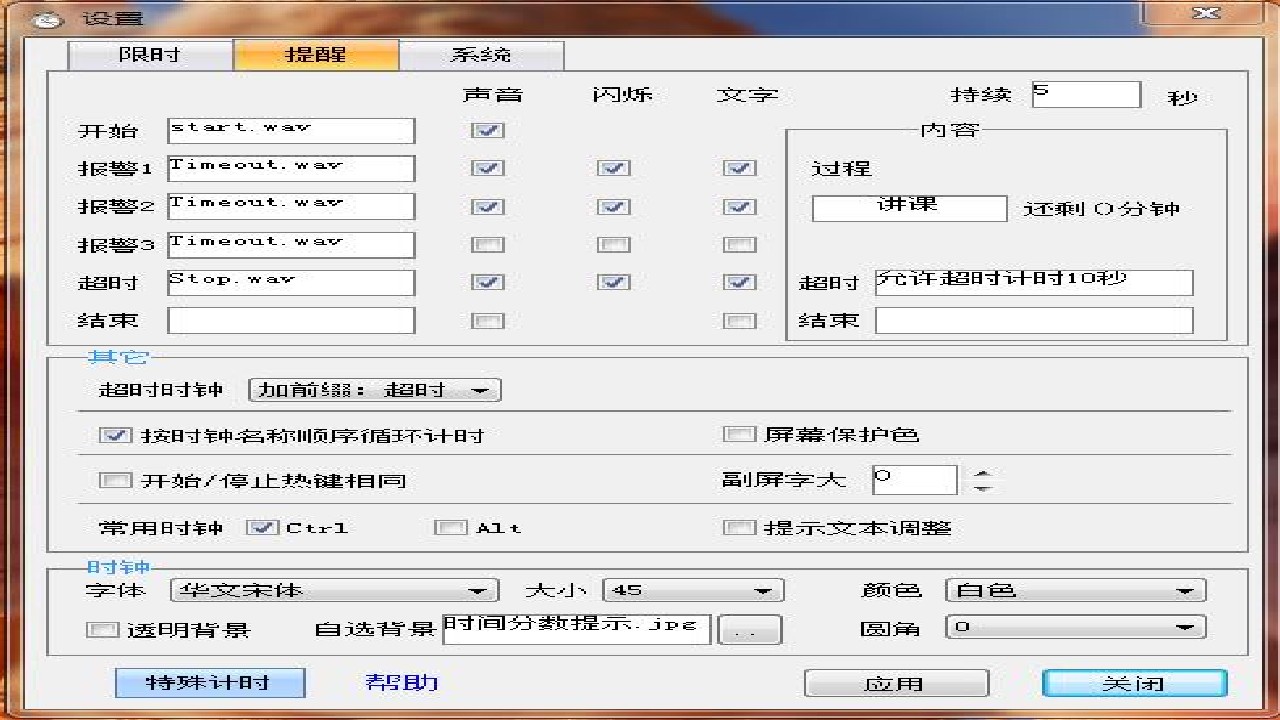1280x720 pixels.
Task: Enable 提示文本调整
Action: tap(739, 527)
